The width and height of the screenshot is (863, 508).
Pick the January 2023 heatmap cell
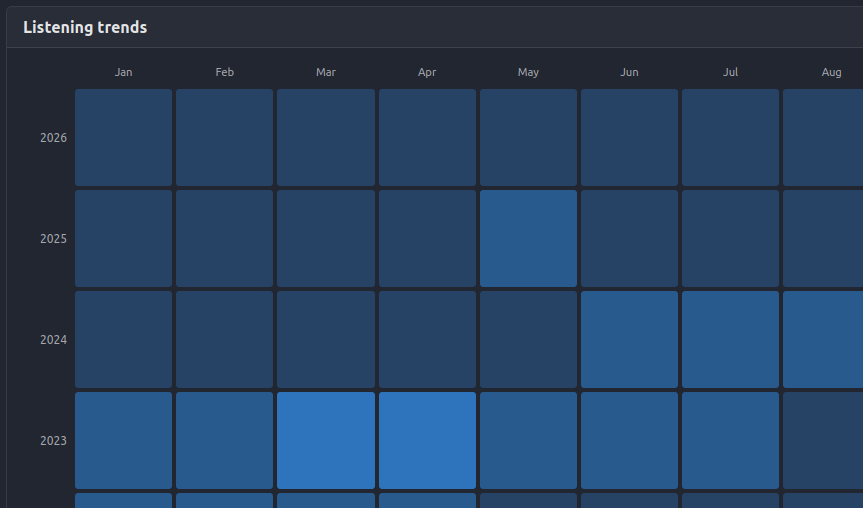[x=123, y=440]
